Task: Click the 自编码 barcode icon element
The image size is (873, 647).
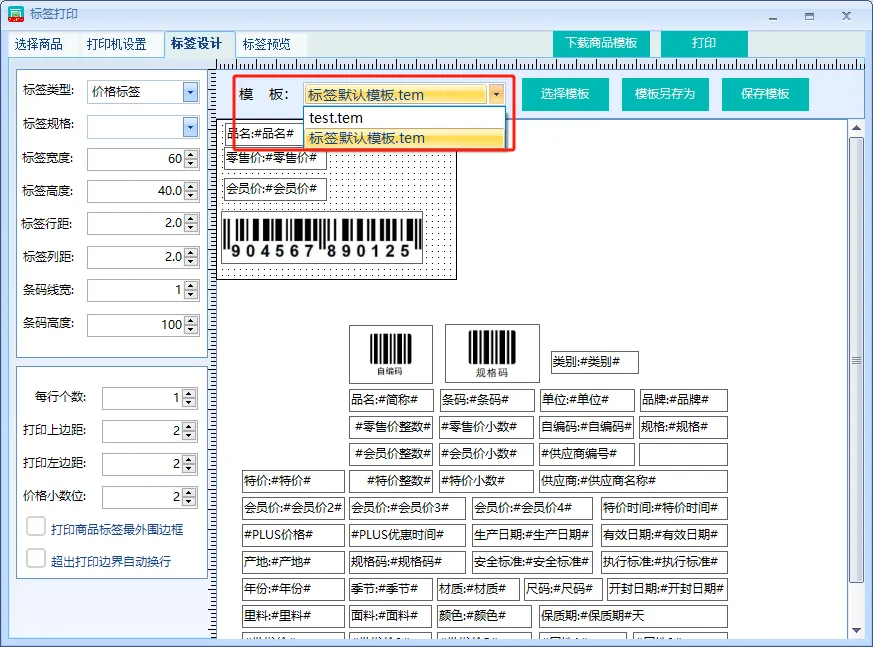Action: (x=391, y=354)
